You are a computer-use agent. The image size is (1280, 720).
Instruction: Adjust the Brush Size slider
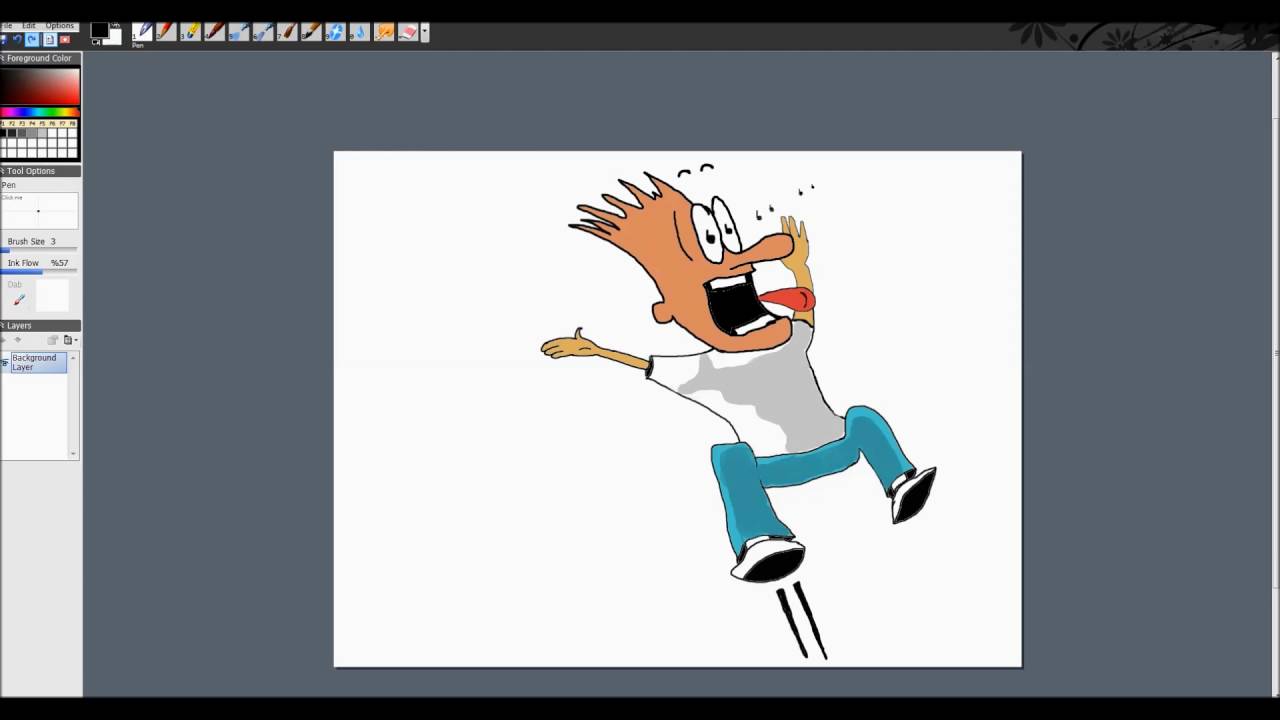click(x=39, y=250)
